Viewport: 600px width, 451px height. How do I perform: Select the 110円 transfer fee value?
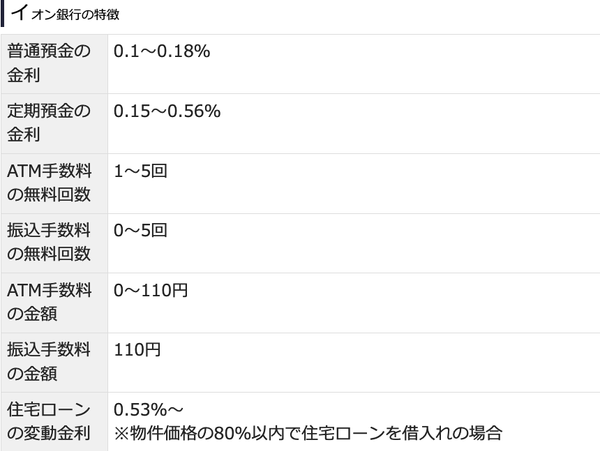click(137, 351)
